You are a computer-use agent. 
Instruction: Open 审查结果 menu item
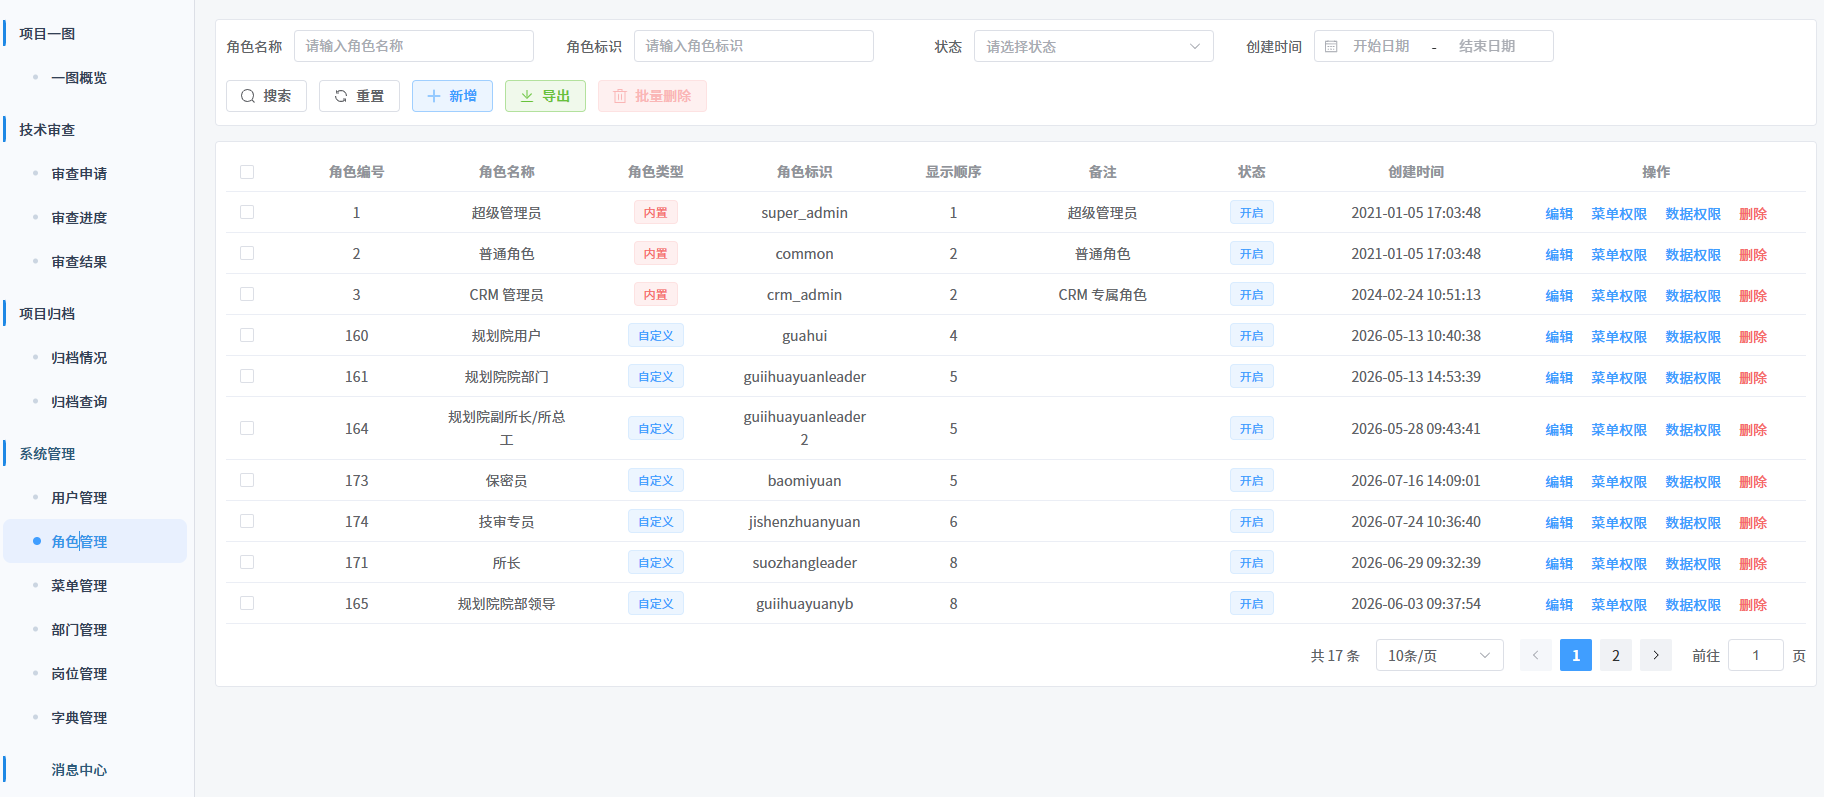click(x=79, y=262)
